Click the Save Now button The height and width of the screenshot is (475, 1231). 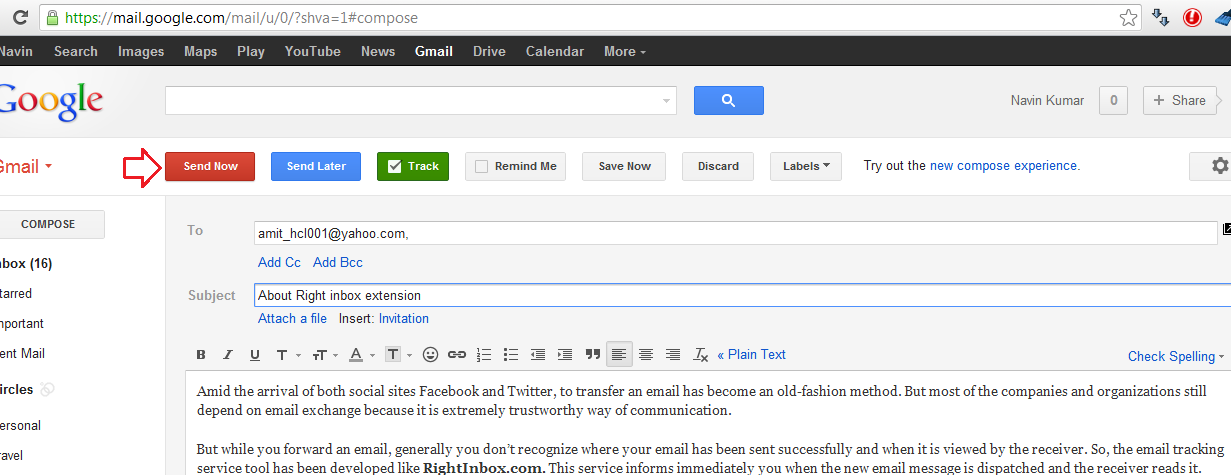pyautogui.click(x=624, y=166)
